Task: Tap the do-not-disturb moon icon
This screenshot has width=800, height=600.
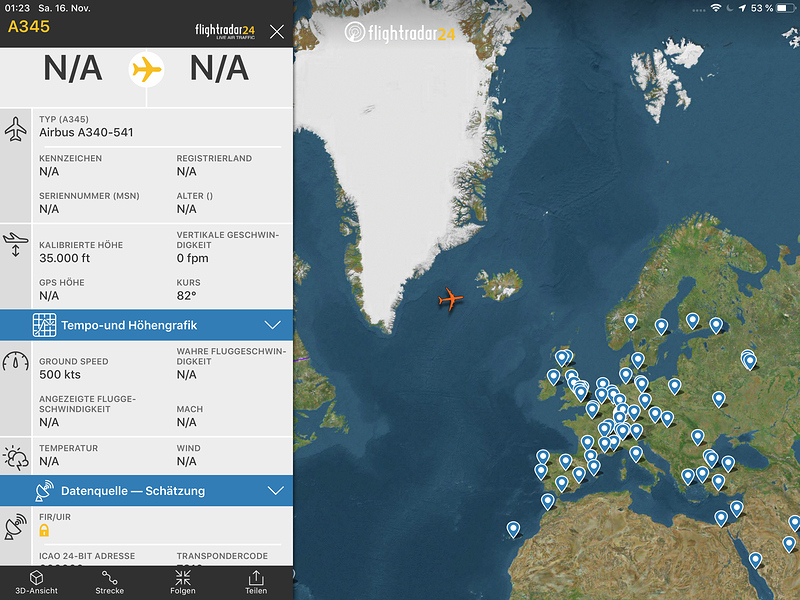Action: click(x=730, y=8)
